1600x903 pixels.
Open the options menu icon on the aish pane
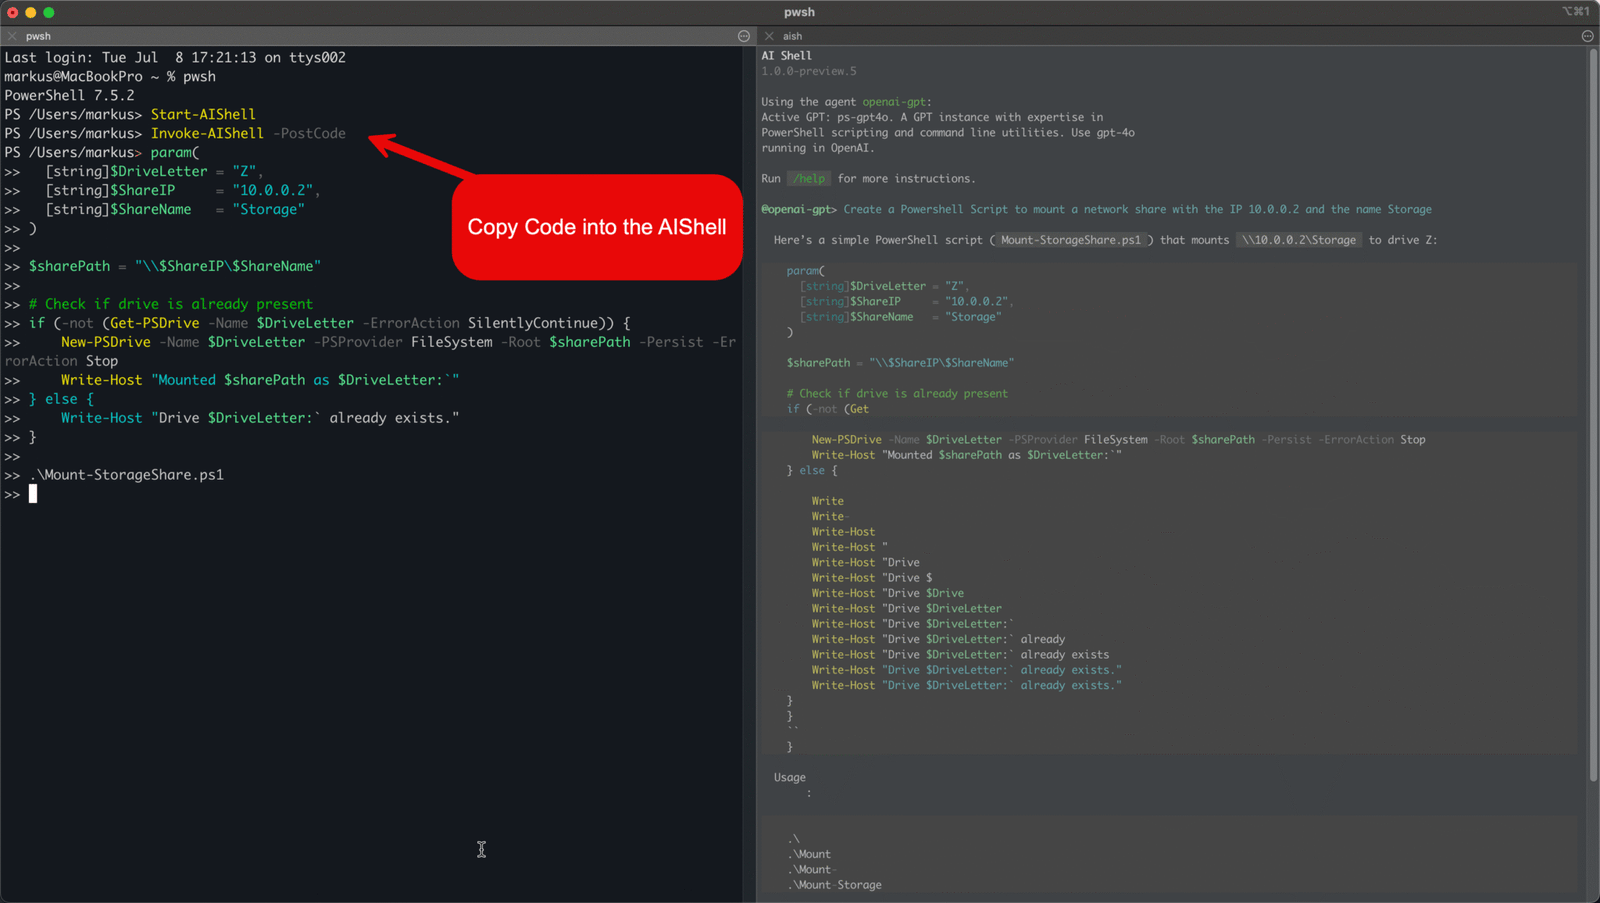tap(1587, 35)
